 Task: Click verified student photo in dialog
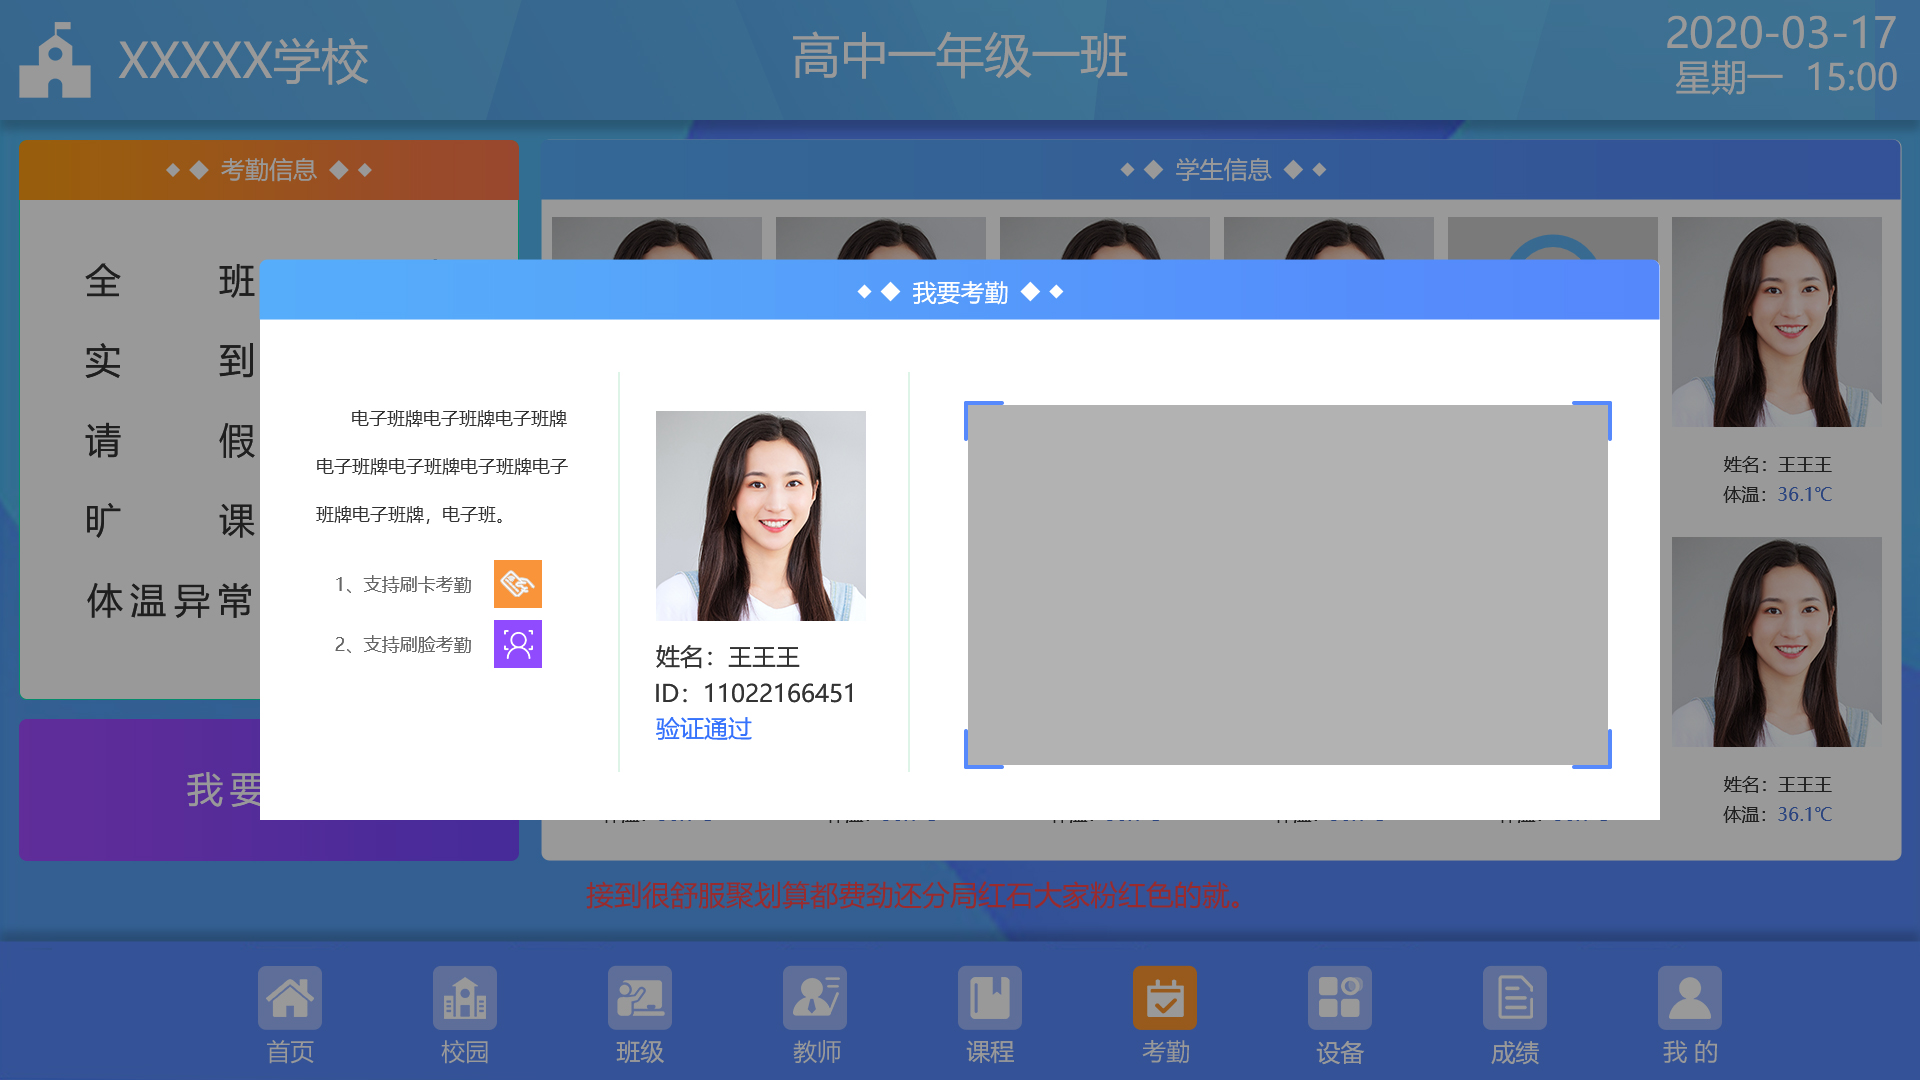click(761, 516)
